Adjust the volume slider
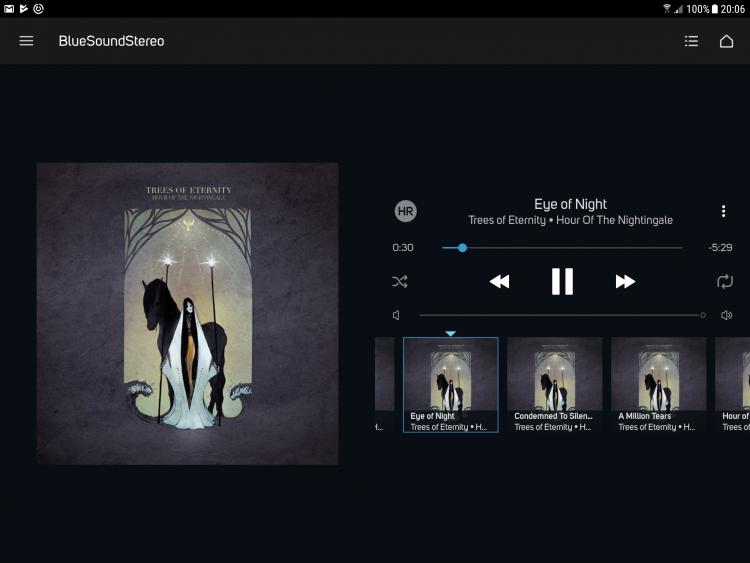This screenshot has height=563, width=750. [562, 315]
